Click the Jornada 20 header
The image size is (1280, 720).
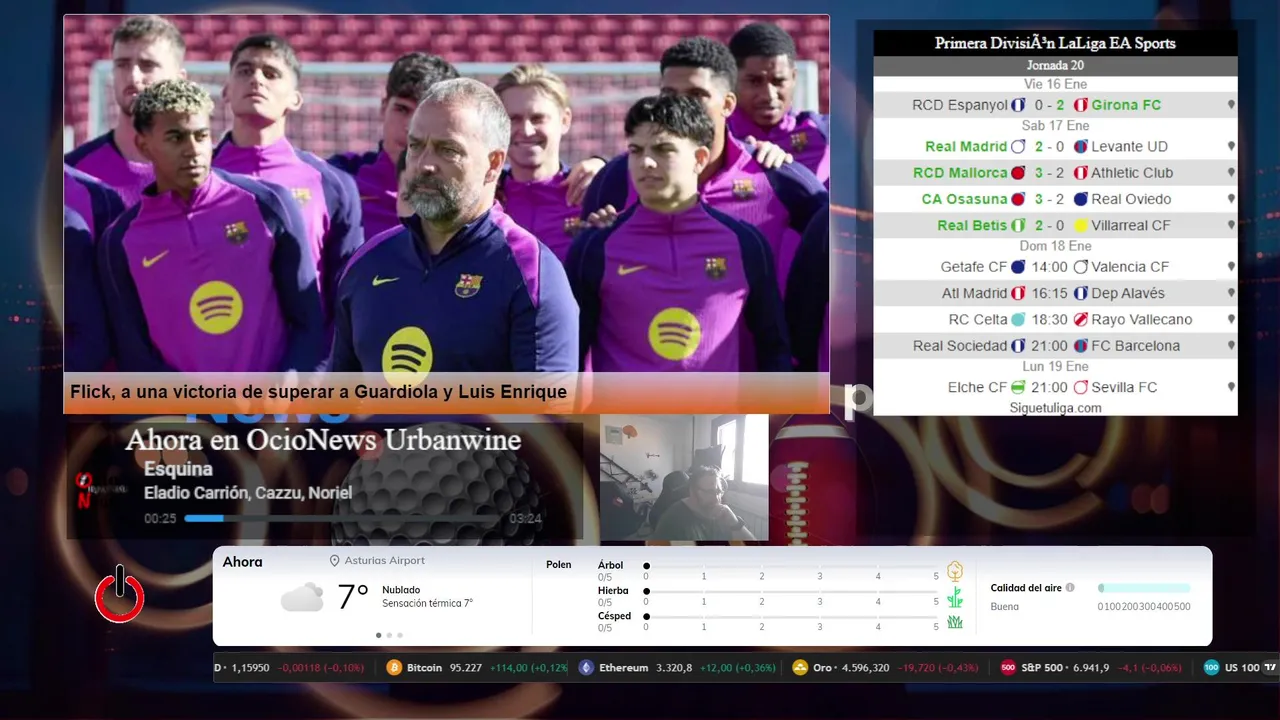(1055, 66)
